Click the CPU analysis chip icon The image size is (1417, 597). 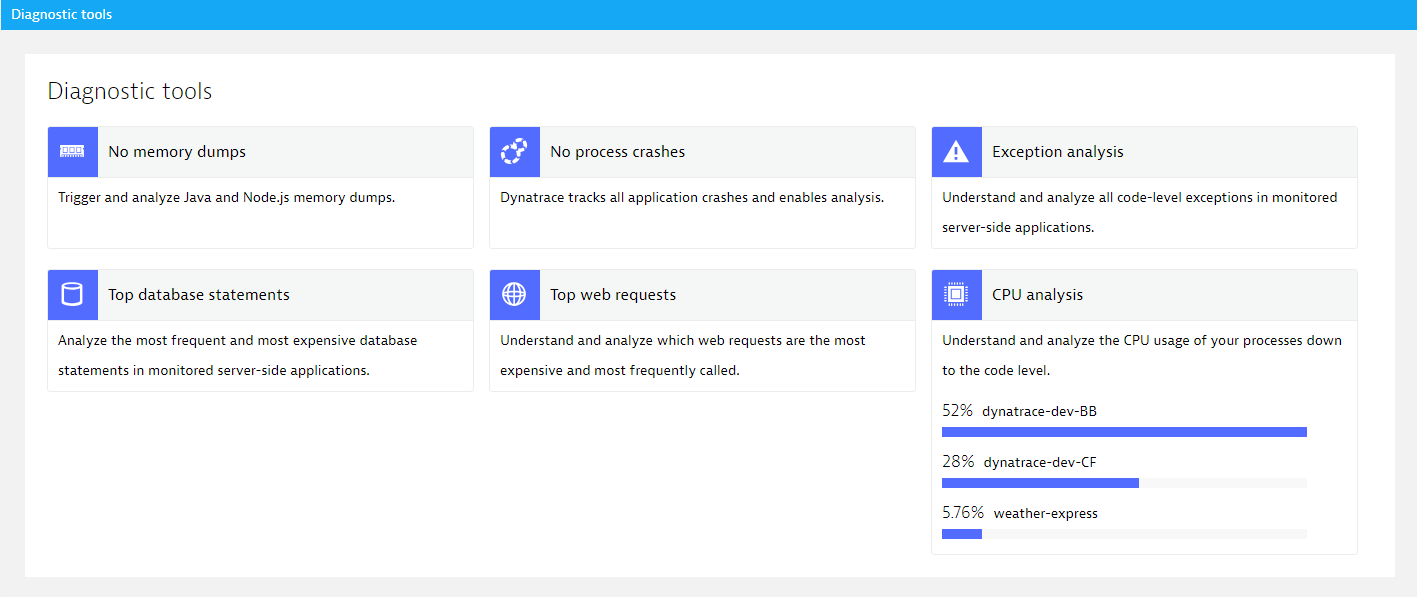[956, 295]
